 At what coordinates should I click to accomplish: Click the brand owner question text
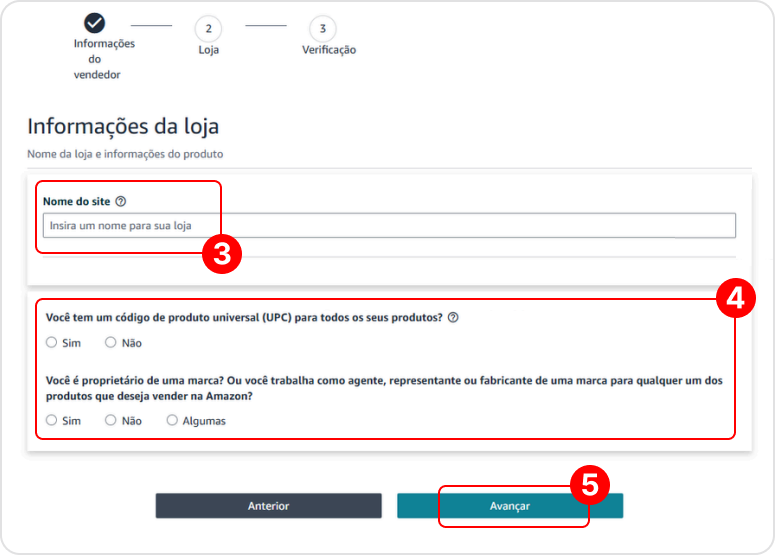(384, 388)
